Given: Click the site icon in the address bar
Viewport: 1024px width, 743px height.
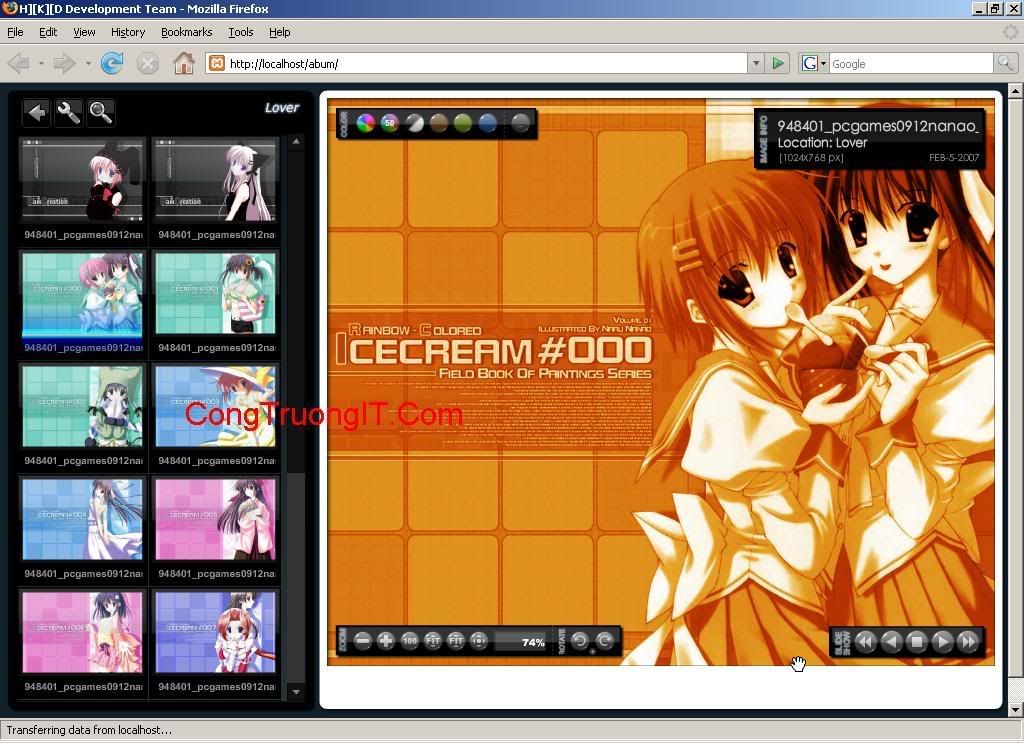Looking at the screenshot, I should [x=217, y=63].
